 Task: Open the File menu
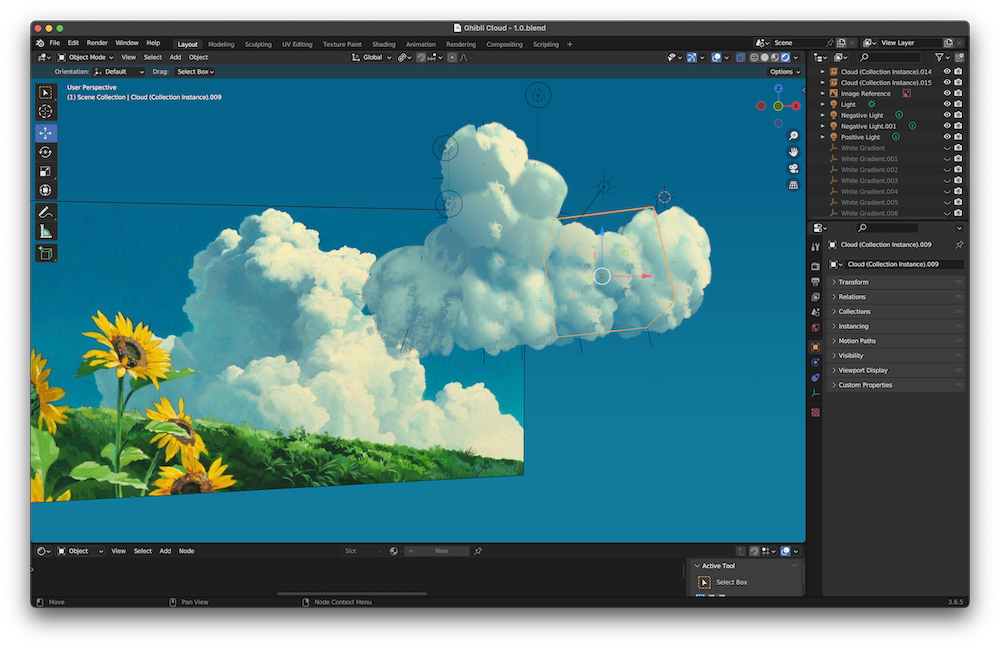(55, 43)
